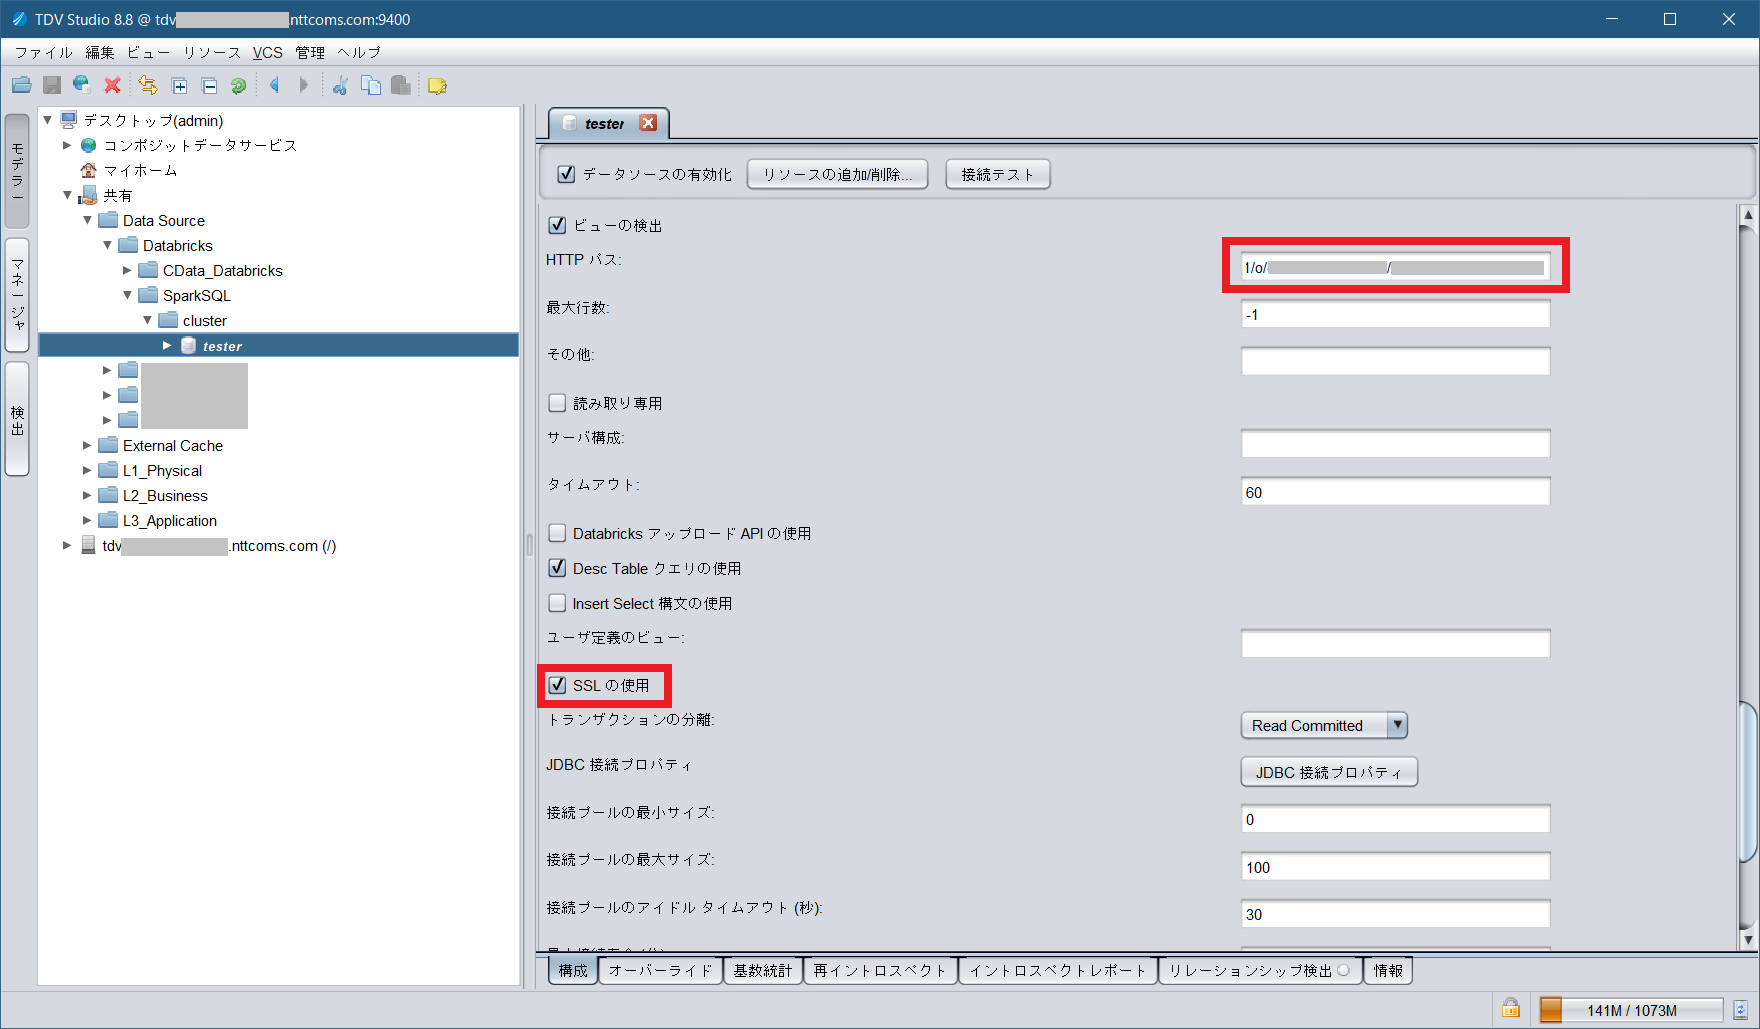Switch to the 再イントロスペクト tab
The height and width of the screenshot is (1029, 1760).
point(880,970)
